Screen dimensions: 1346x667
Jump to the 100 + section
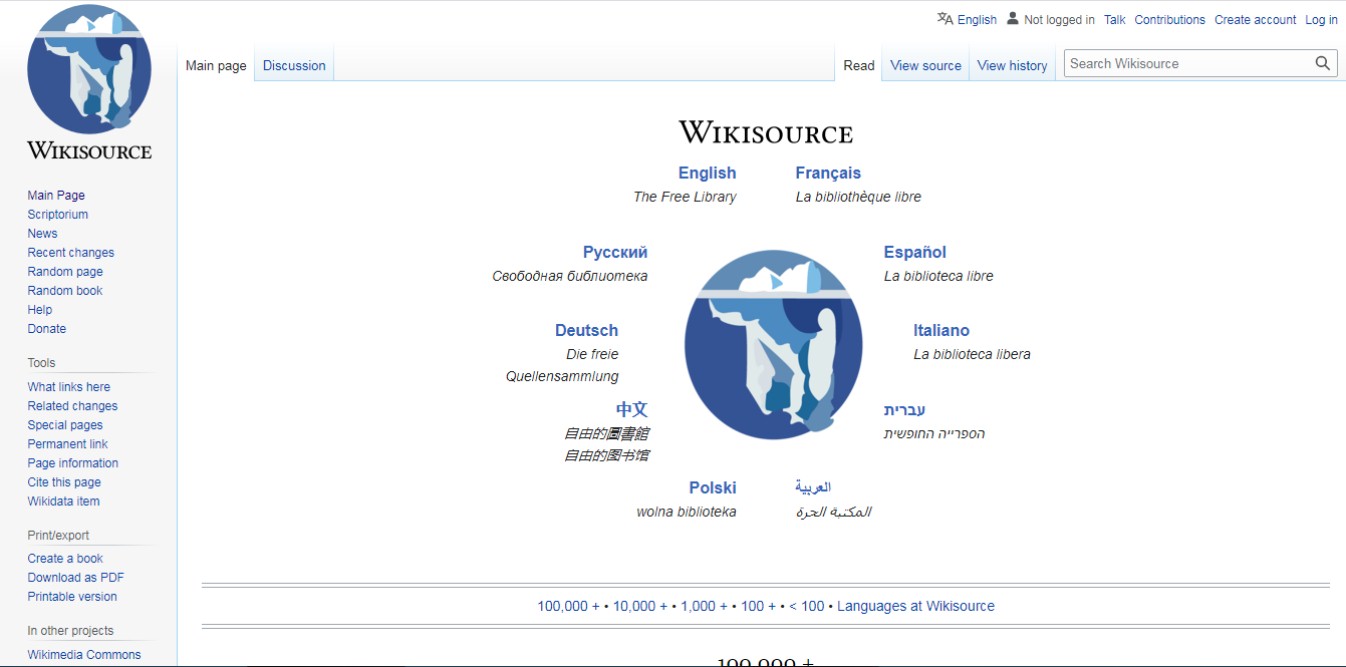pos(759,606)
